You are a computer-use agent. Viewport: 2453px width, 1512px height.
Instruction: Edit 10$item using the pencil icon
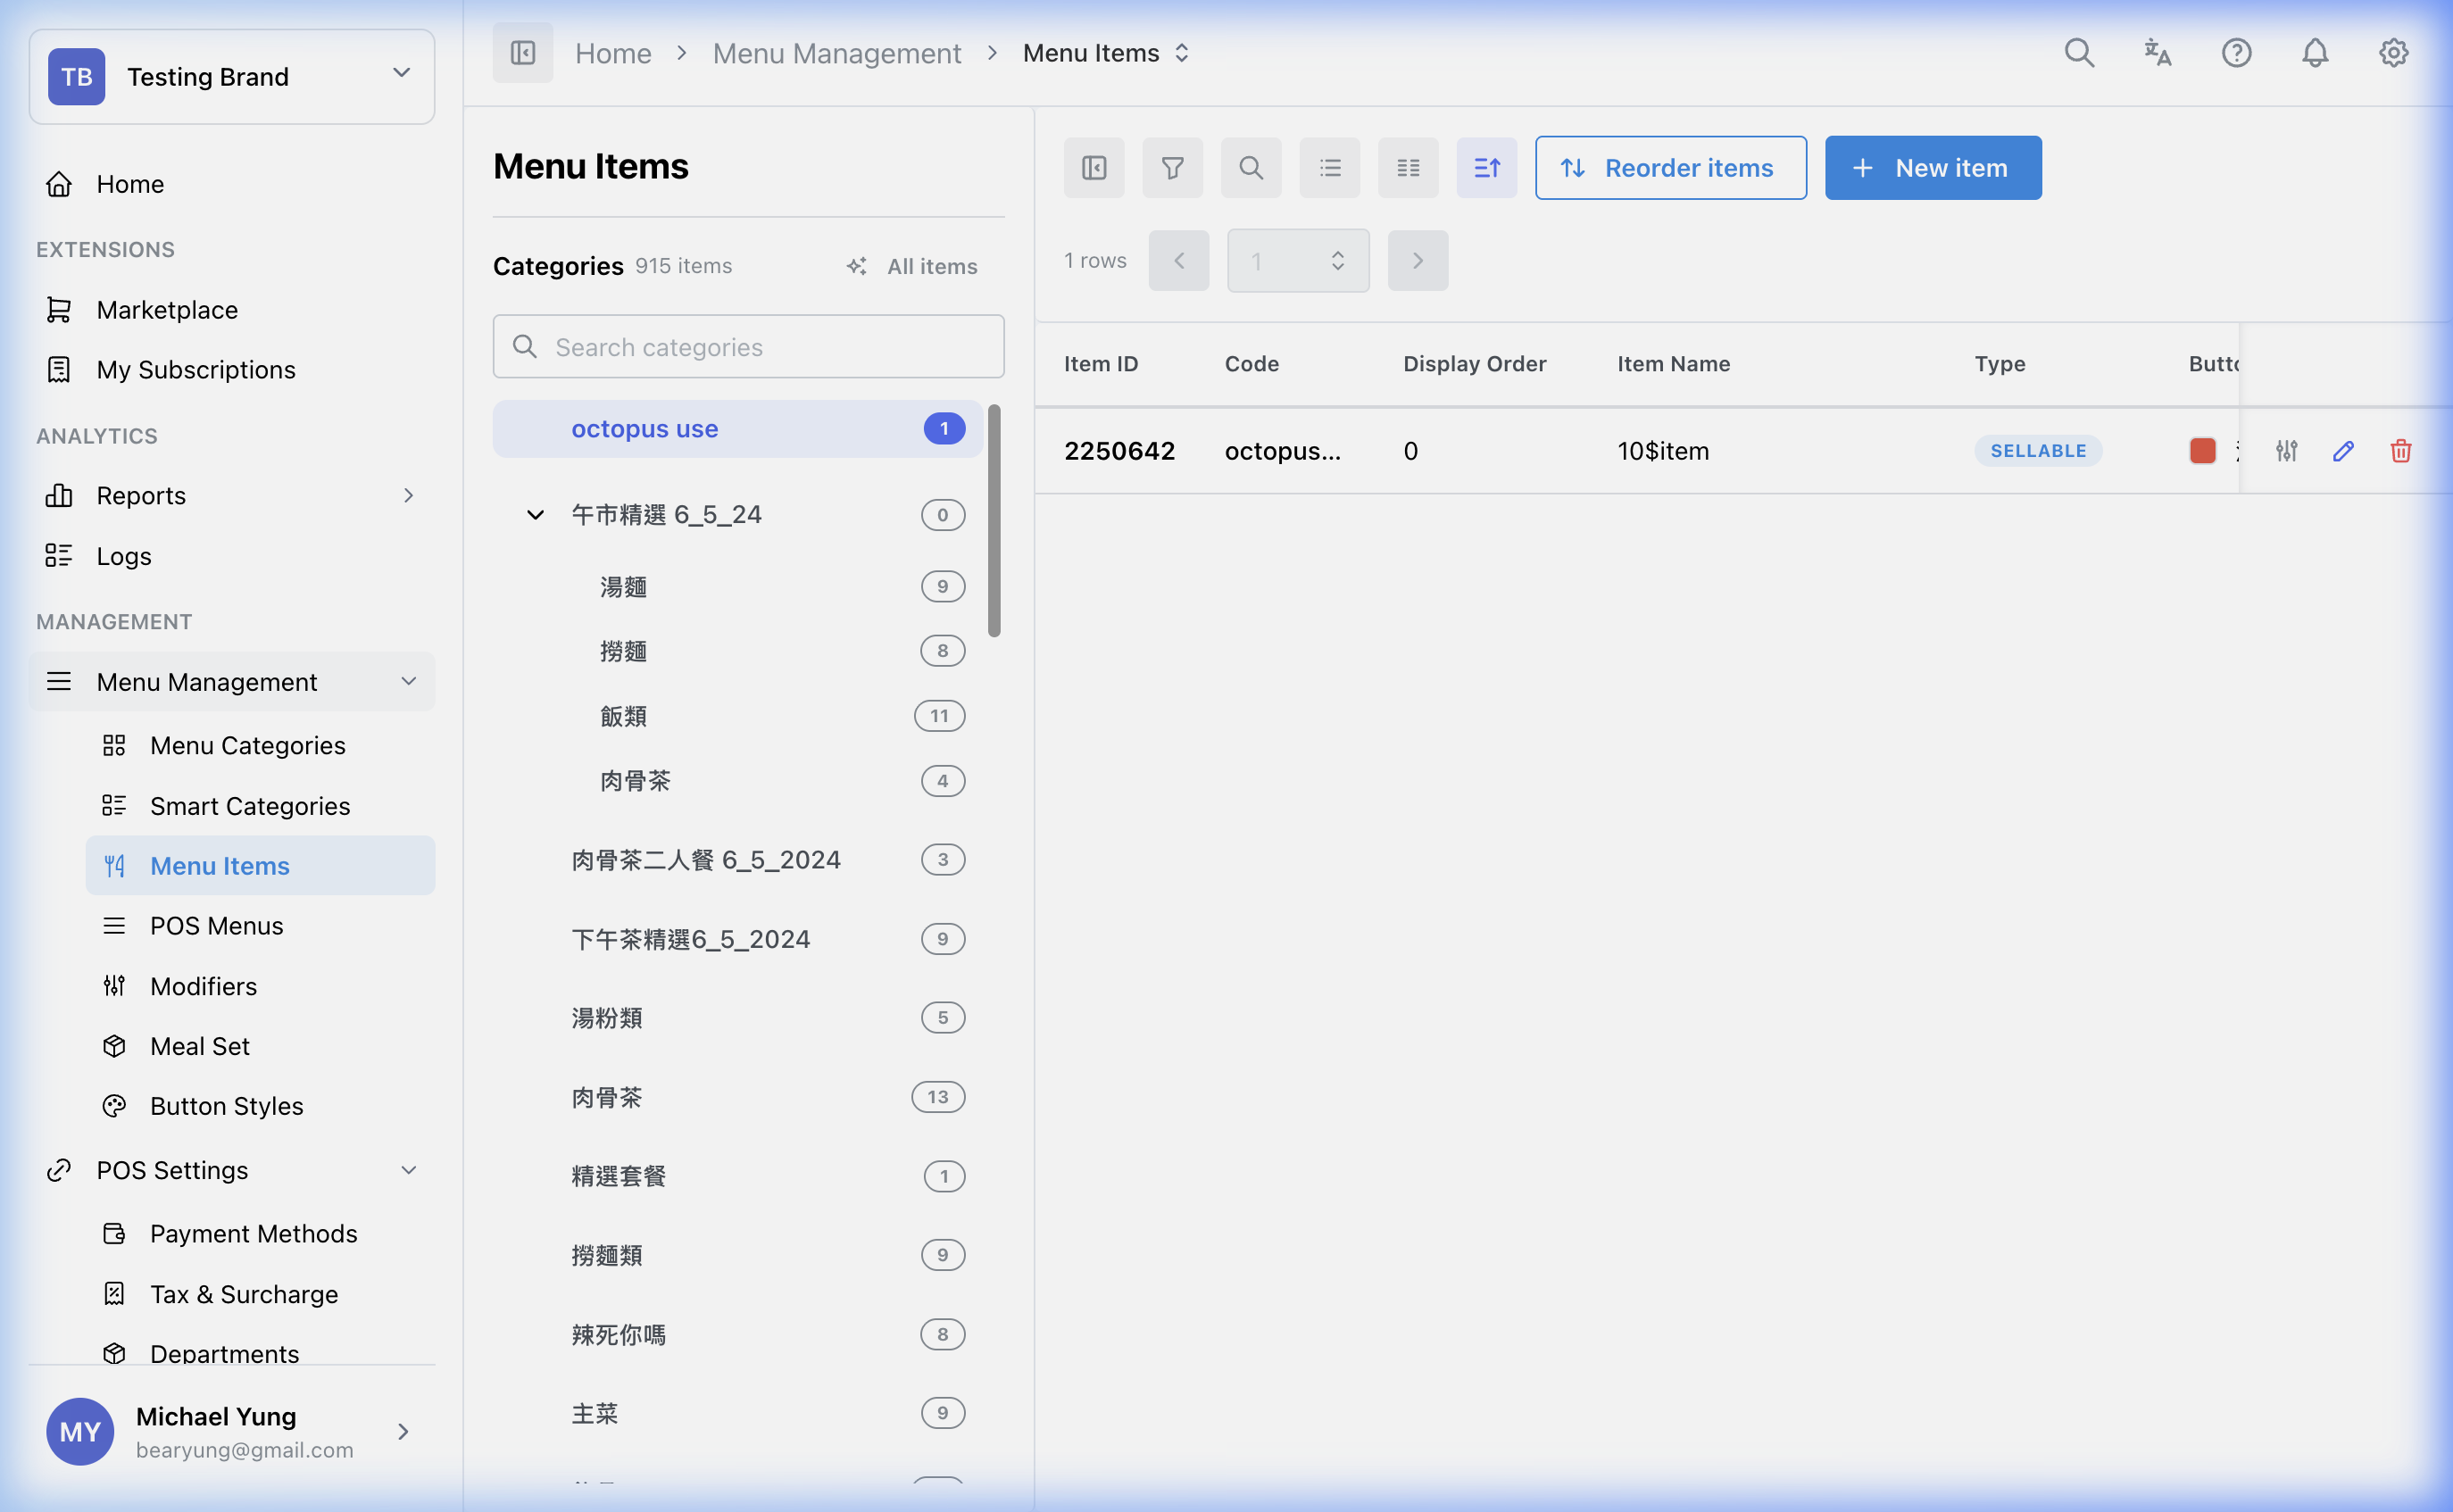tap(2343, 451)
